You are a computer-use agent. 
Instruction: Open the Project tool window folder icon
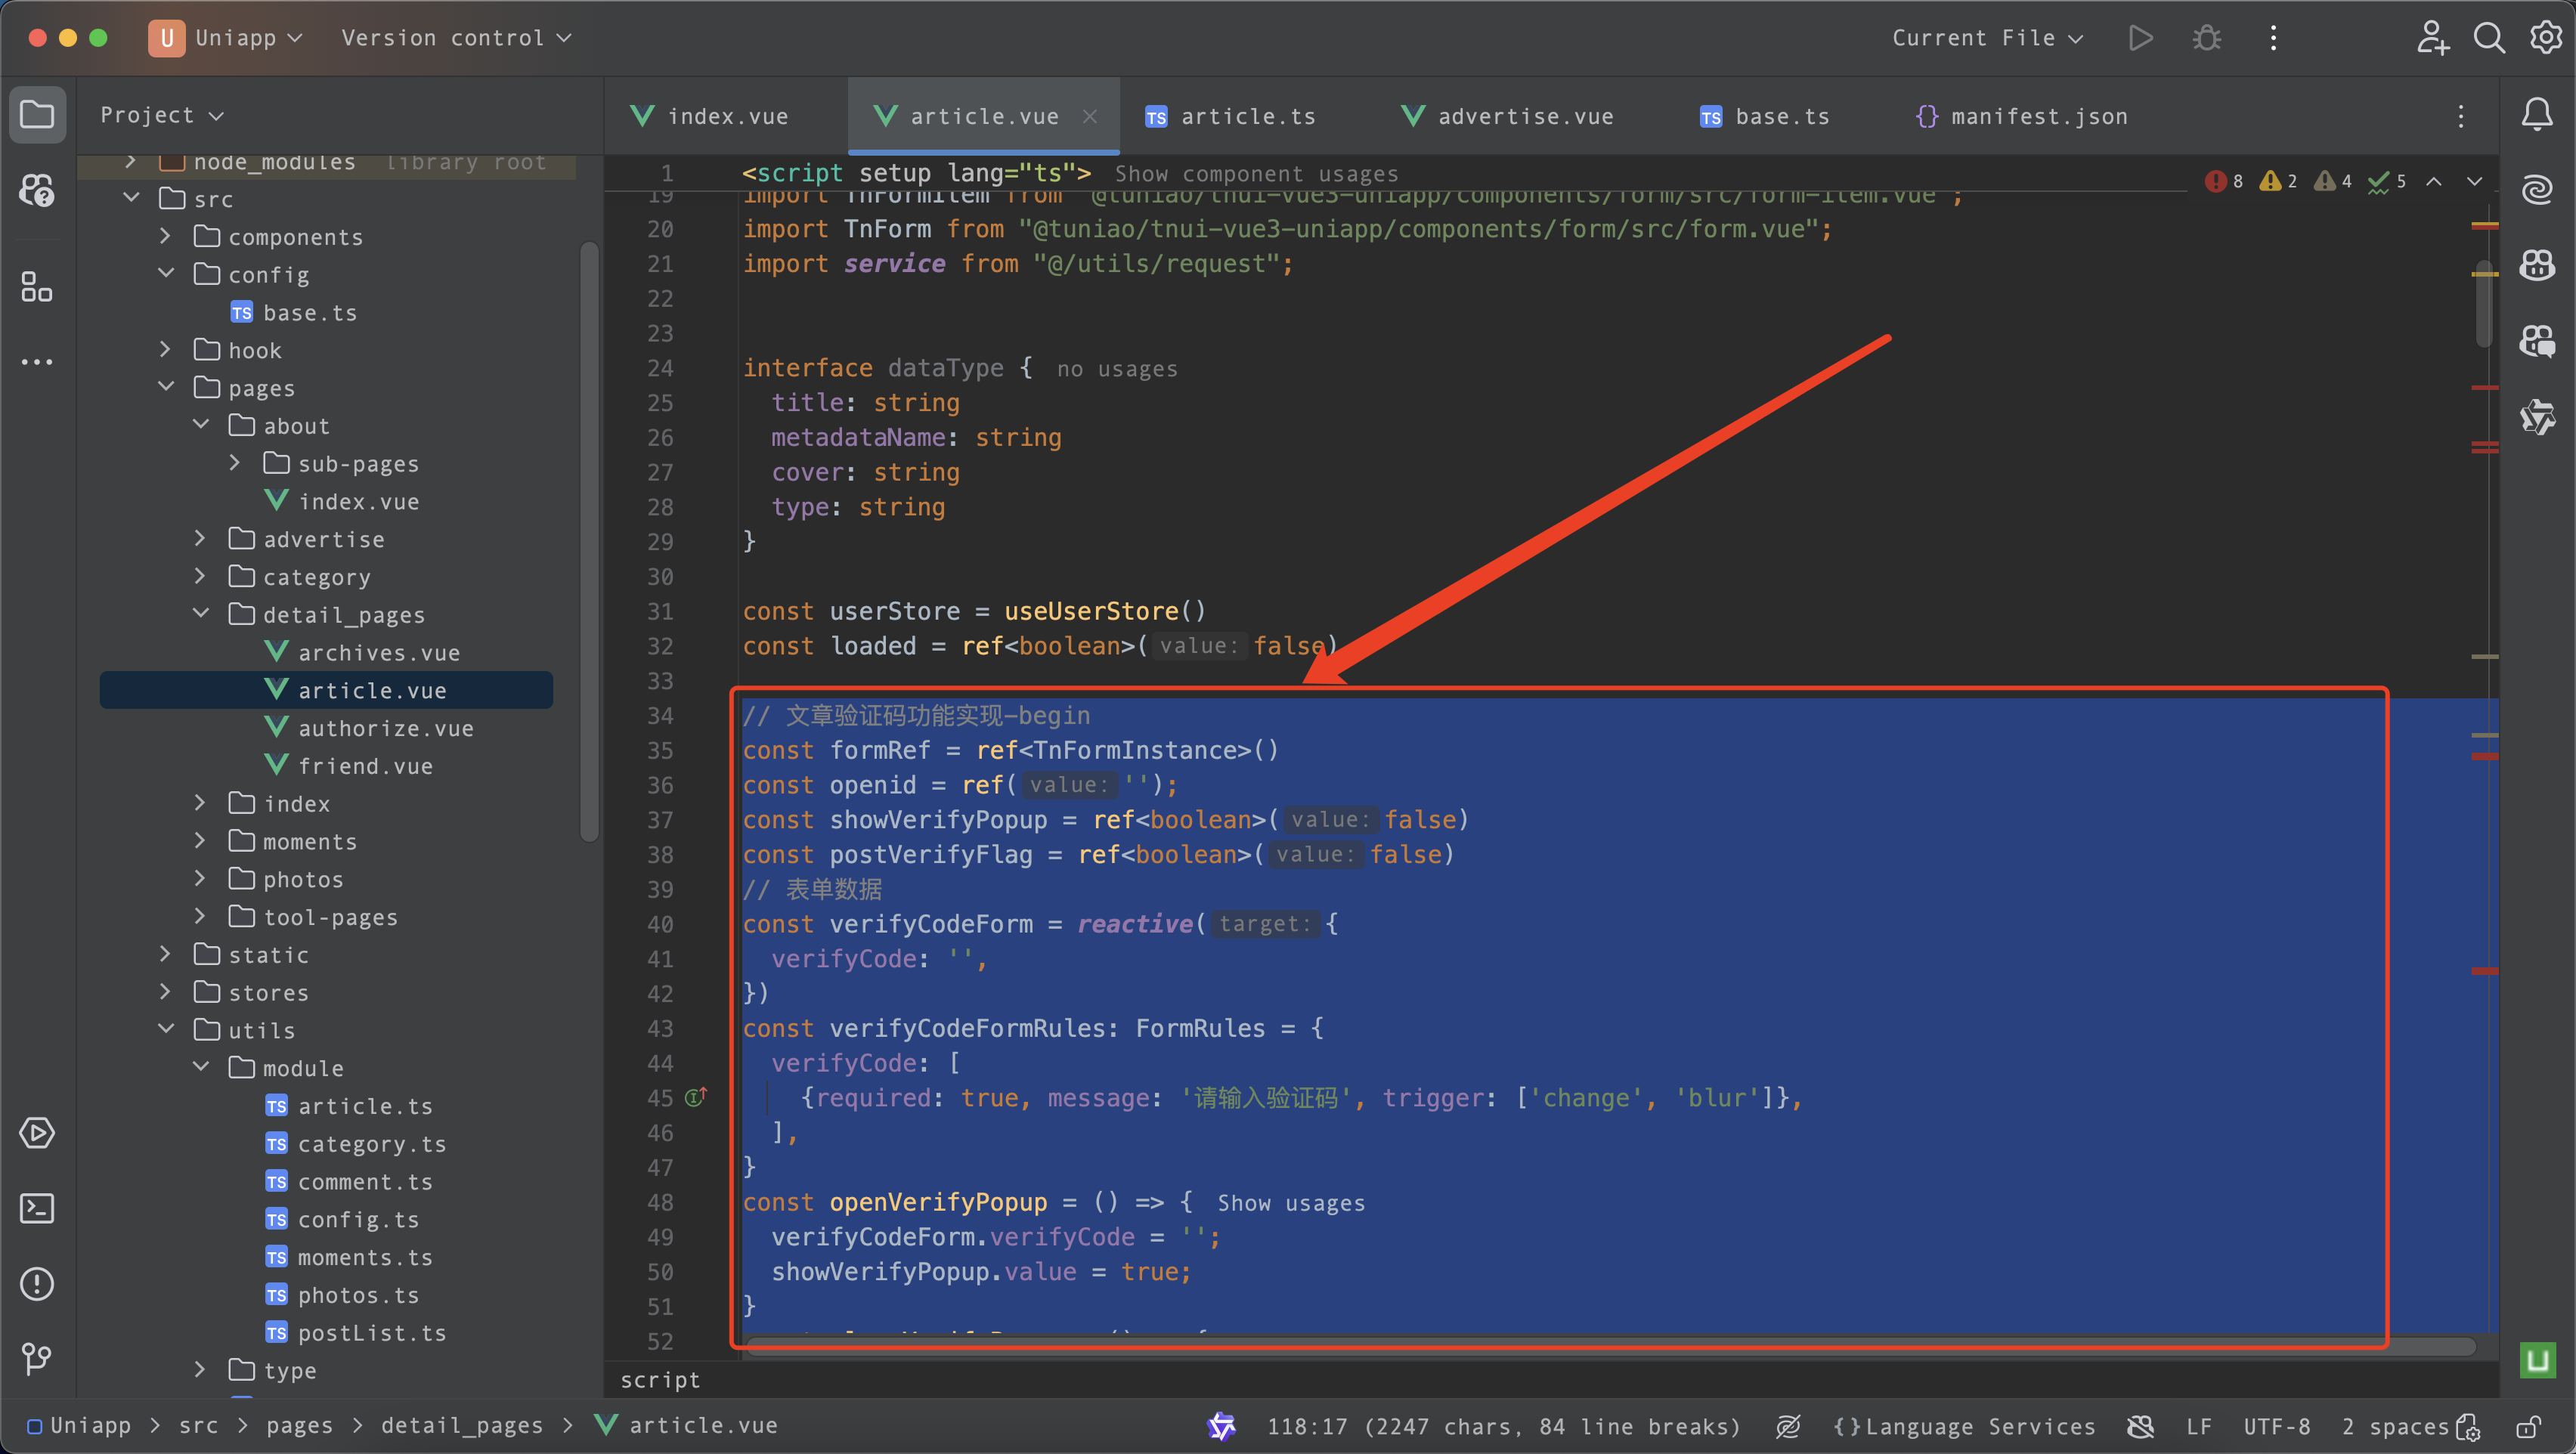[37, 115]
